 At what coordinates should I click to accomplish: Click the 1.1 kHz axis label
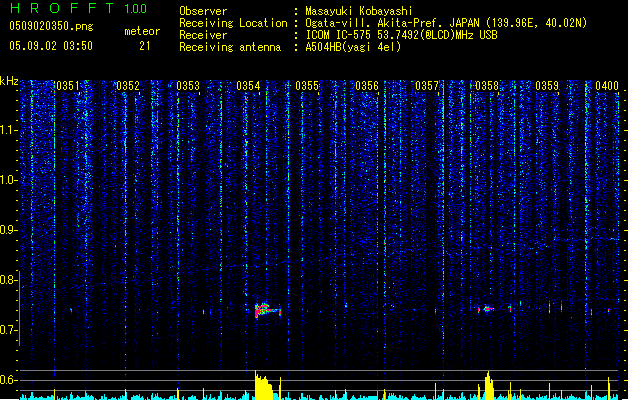(8, 130)
